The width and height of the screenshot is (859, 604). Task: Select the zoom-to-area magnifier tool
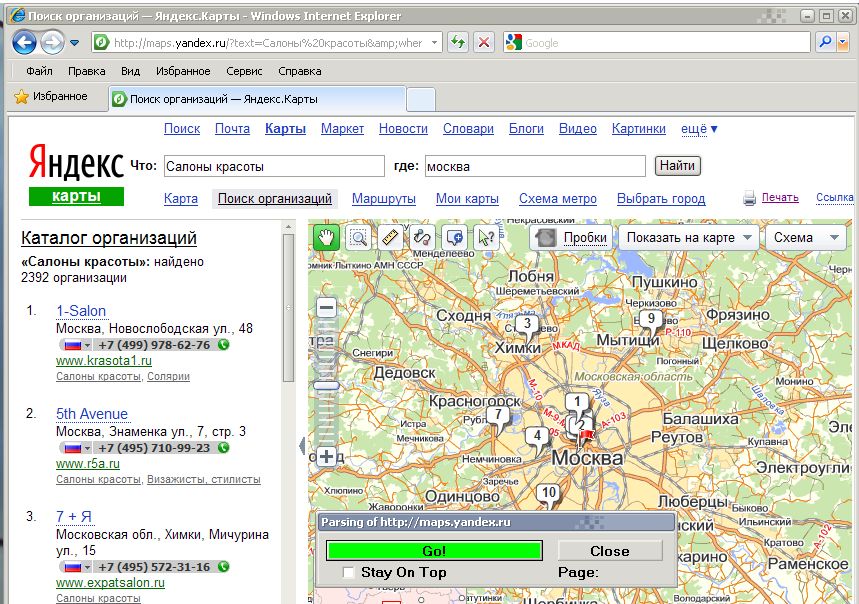click(x=358, y=238)
